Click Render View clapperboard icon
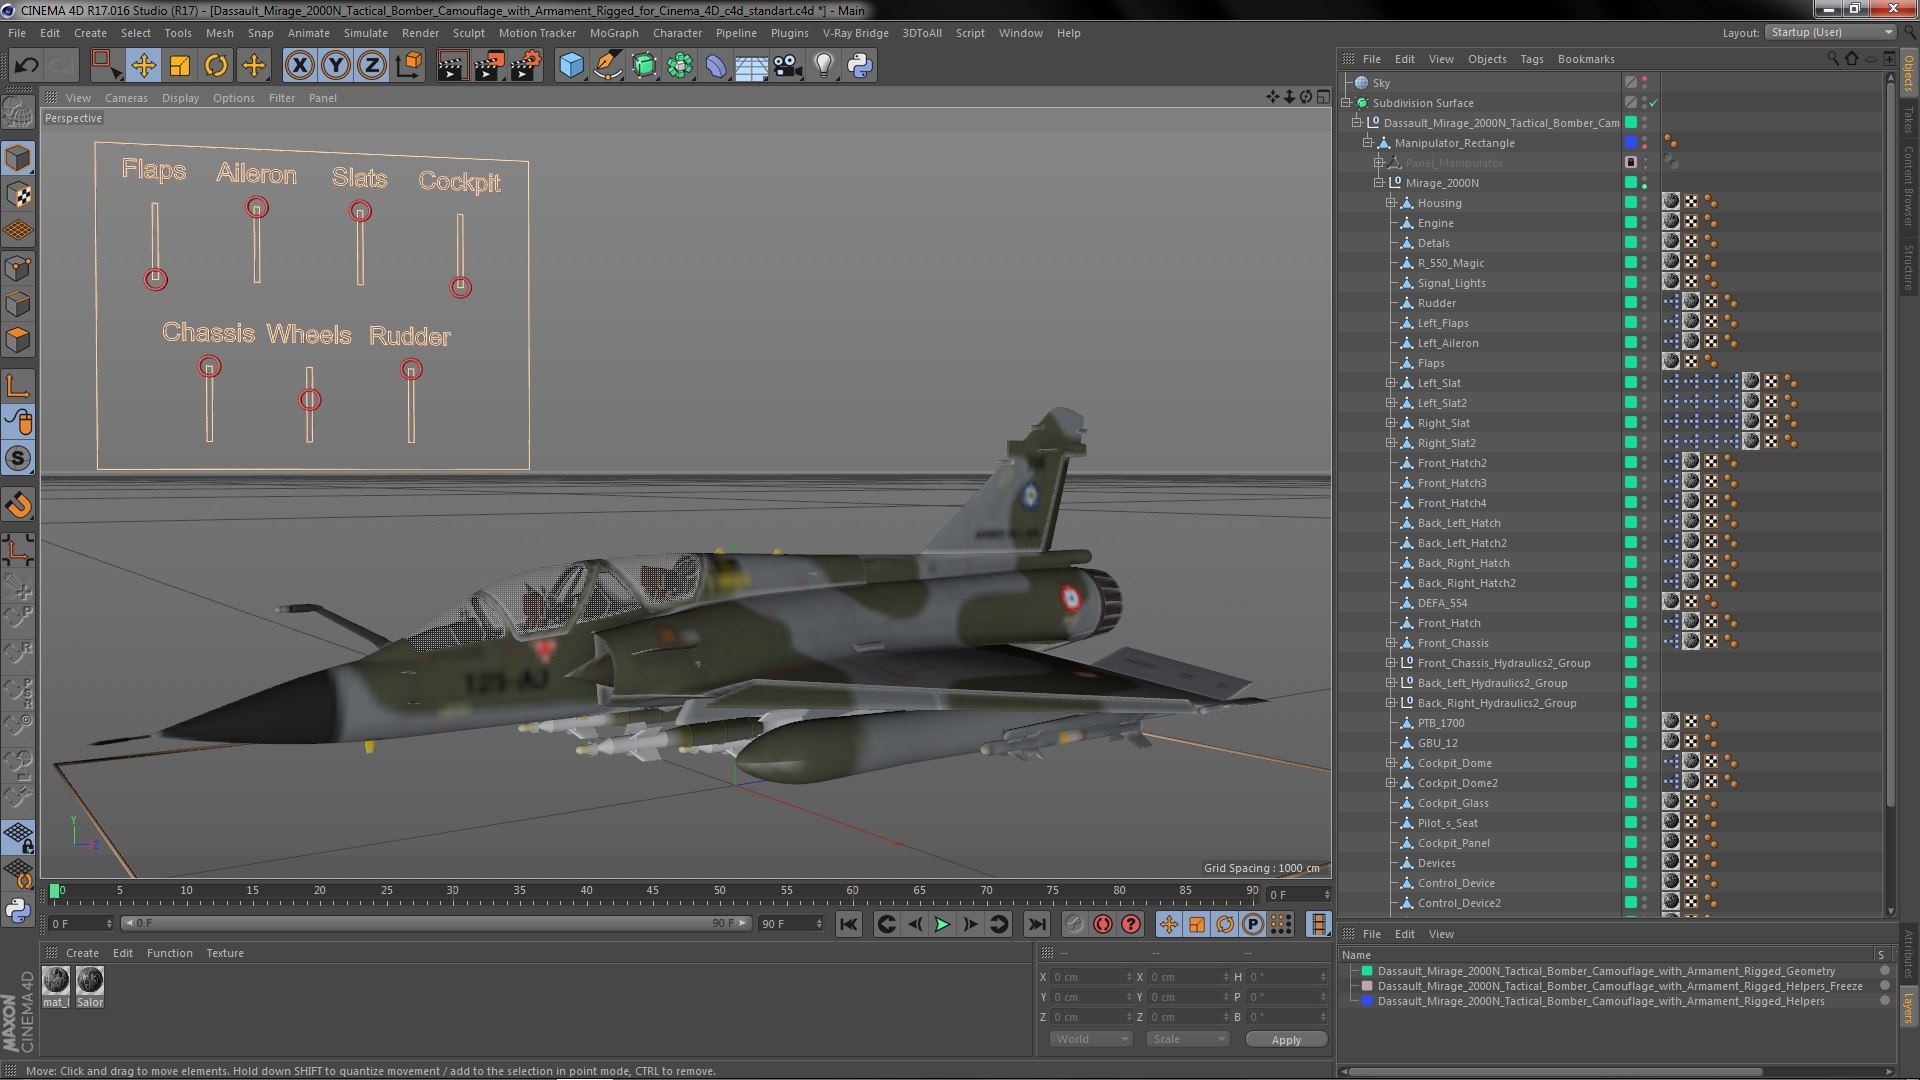Viewport: 1920px width, 1080px height. tap(452, 66)
